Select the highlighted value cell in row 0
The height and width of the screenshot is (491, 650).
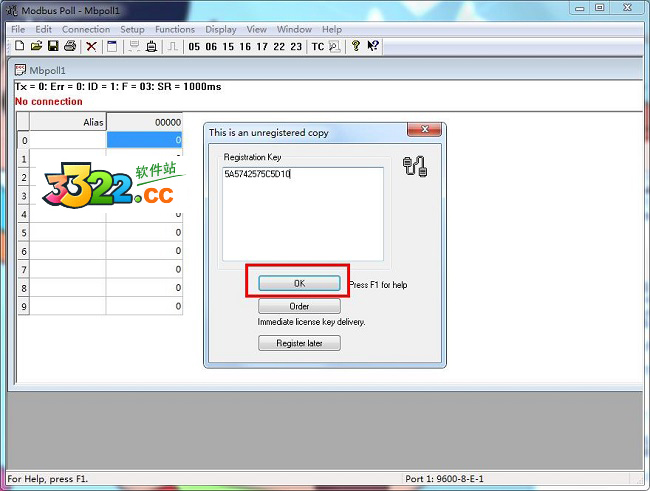click(x=144, y=140)
